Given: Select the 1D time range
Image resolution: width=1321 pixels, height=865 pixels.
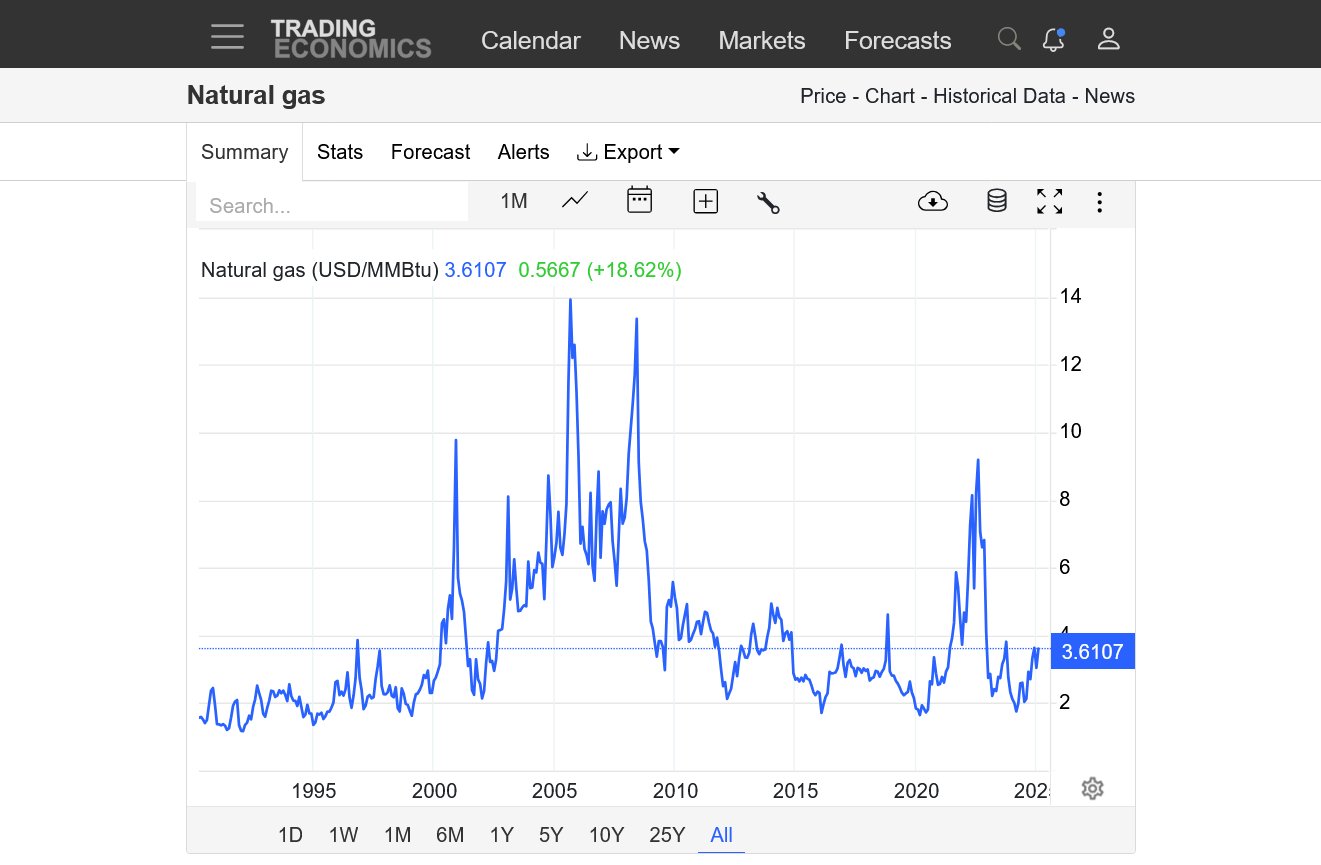Looking at the screenshot, I should pos(290,835).
